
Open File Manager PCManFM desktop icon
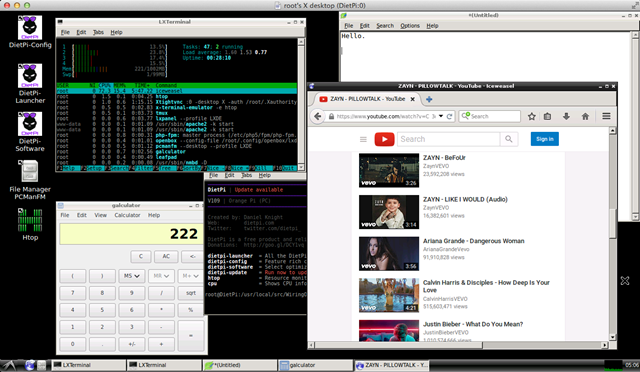click(x=30, y=180)
